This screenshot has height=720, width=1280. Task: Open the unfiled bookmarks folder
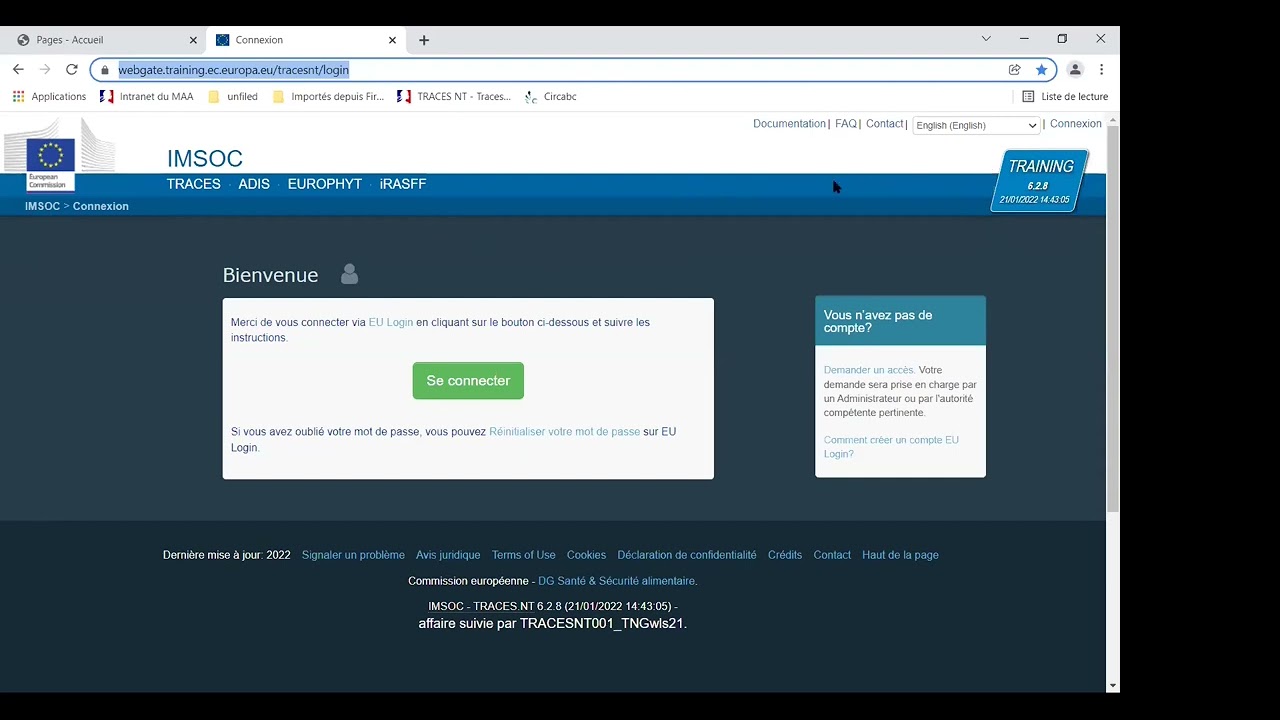[x=233, y=97]
